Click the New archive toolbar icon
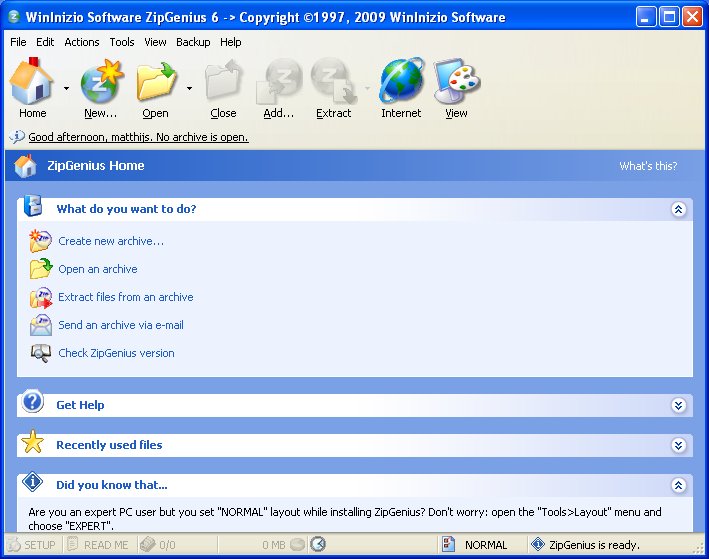709x559 pixels. [x=101, y=82]
